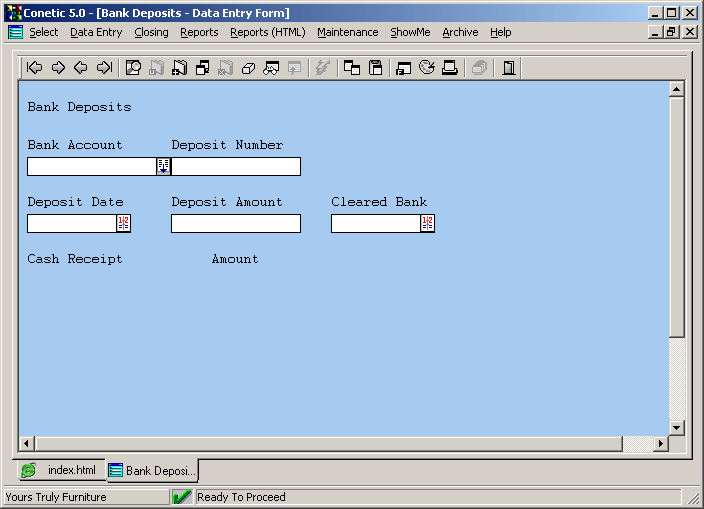Open the Deposit Date calendar picker
The image size is (704, 509).
tap(124, 223)
